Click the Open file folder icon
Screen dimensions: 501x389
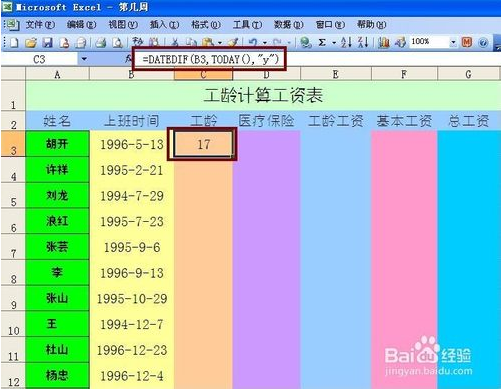click(31, 43)
